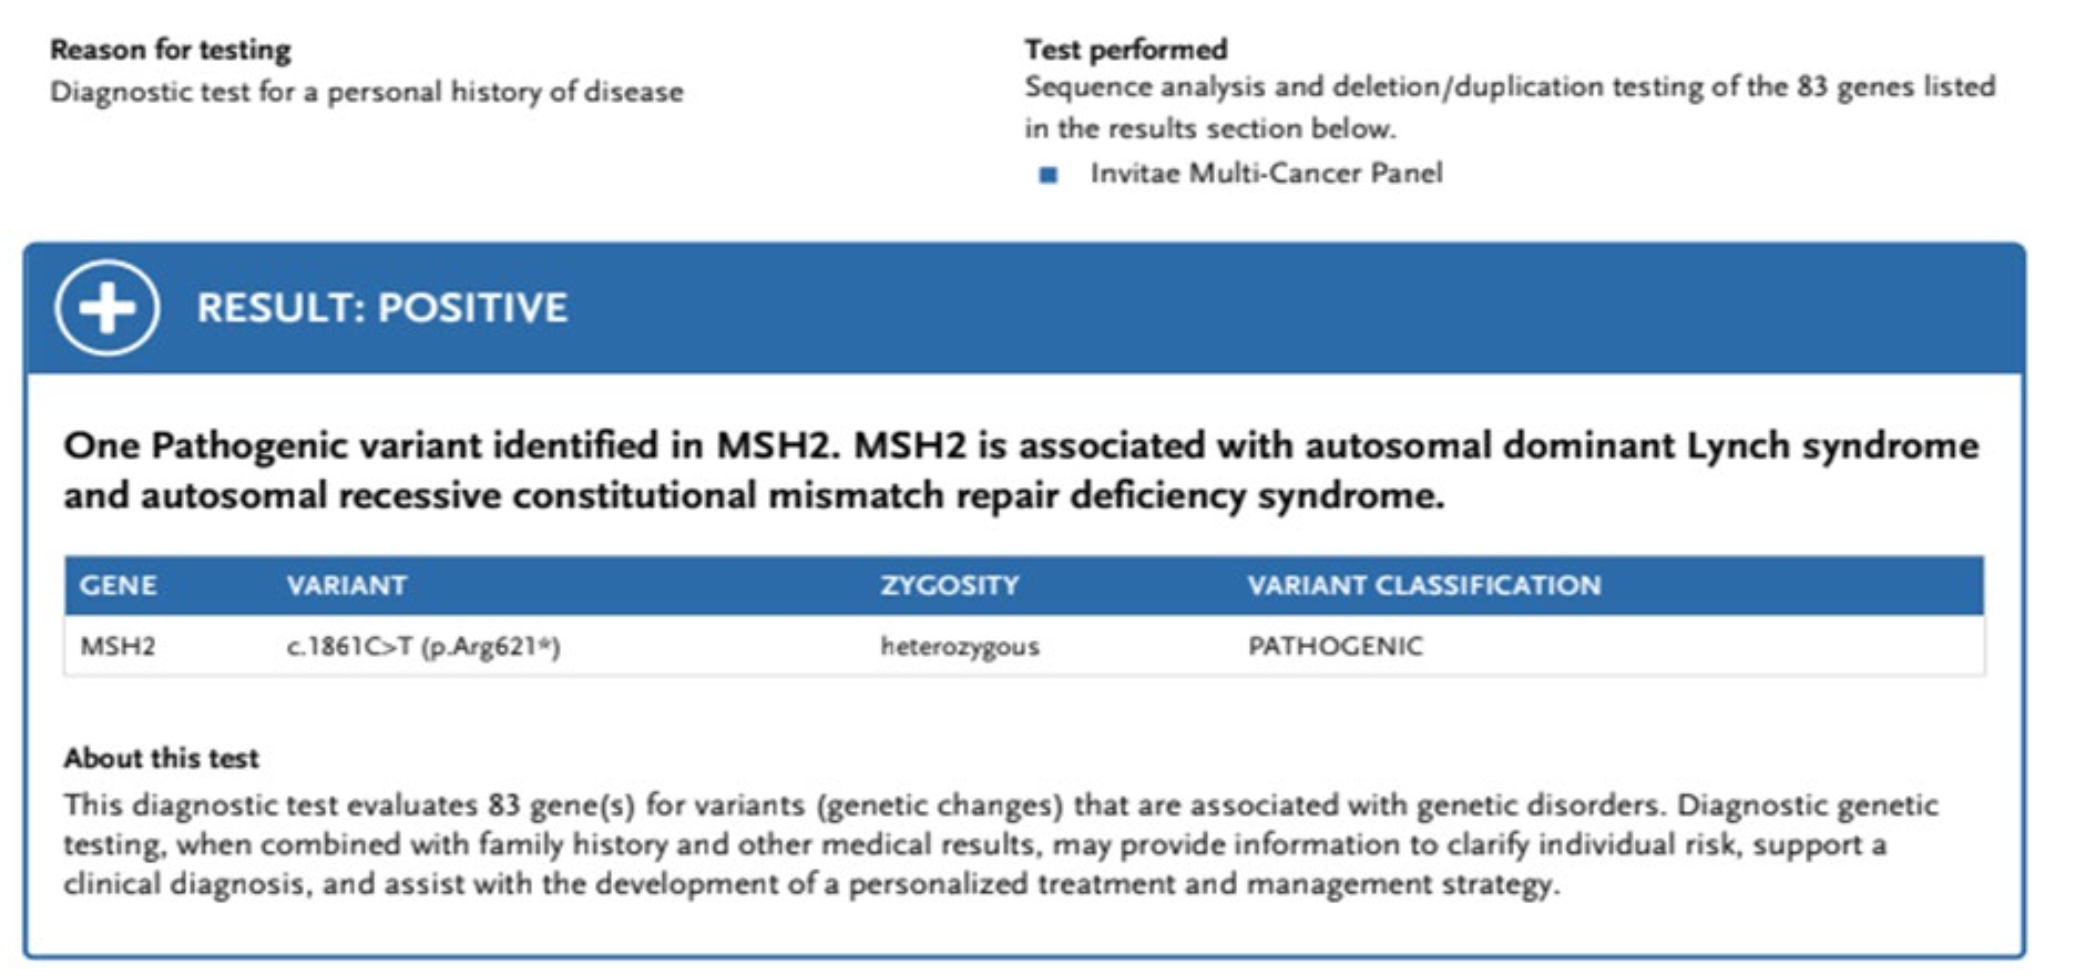Click the ZYGOSITY column header
2074x976 pixels.
(950, 585)
